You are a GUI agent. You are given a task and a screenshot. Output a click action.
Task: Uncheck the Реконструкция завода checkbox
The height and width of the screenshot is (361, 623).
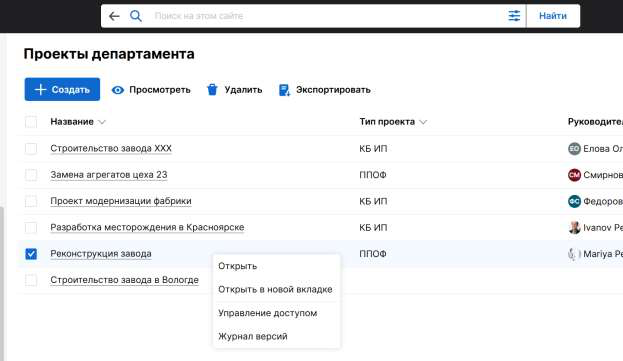[31, 254]
